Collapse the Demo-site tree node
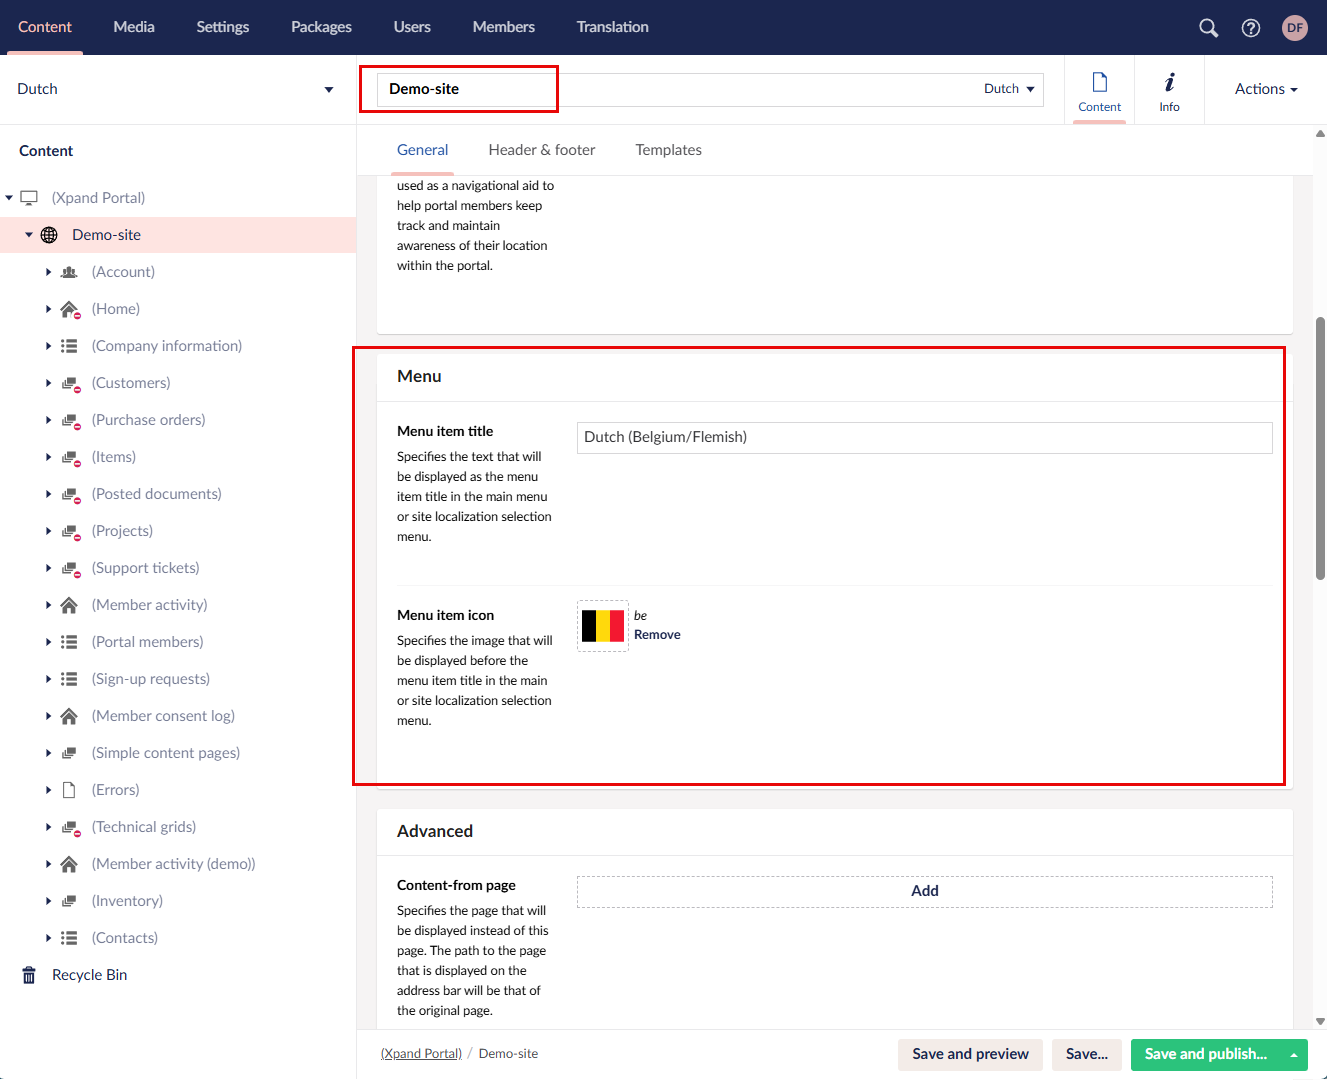1327x1080 pixels. (29, 235)
